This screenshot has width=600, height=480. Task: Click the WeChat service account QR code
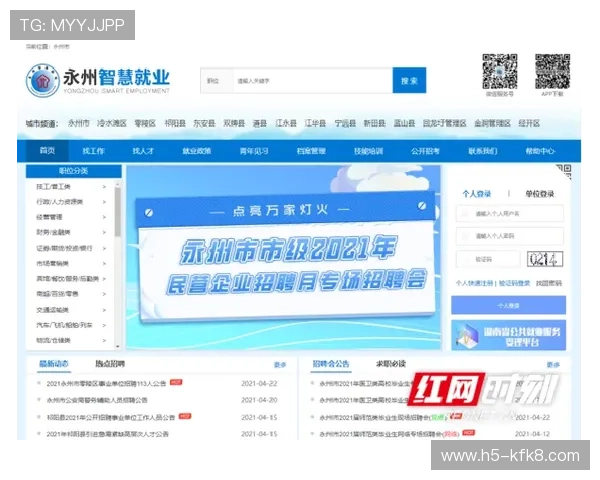tap(500, 72)
